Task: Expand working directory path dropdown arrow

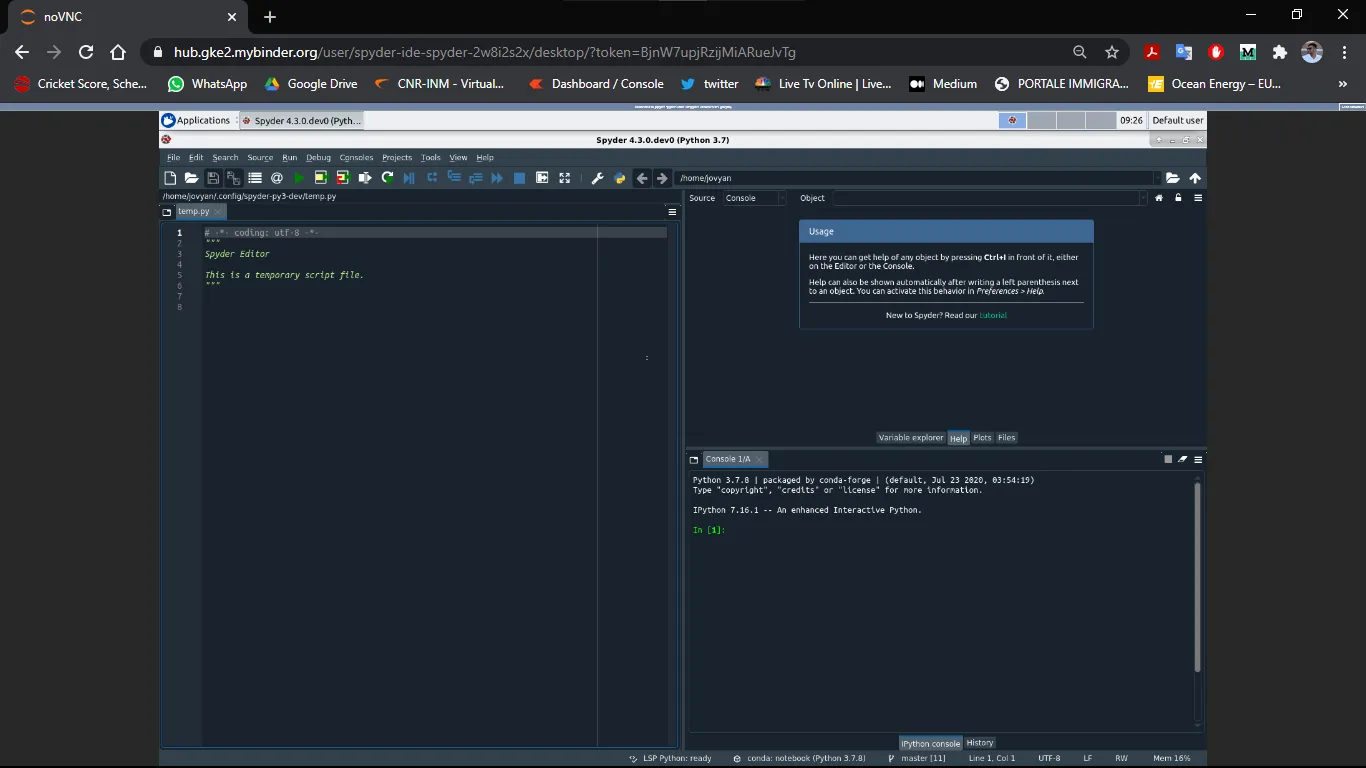Action: point(1157,178)
